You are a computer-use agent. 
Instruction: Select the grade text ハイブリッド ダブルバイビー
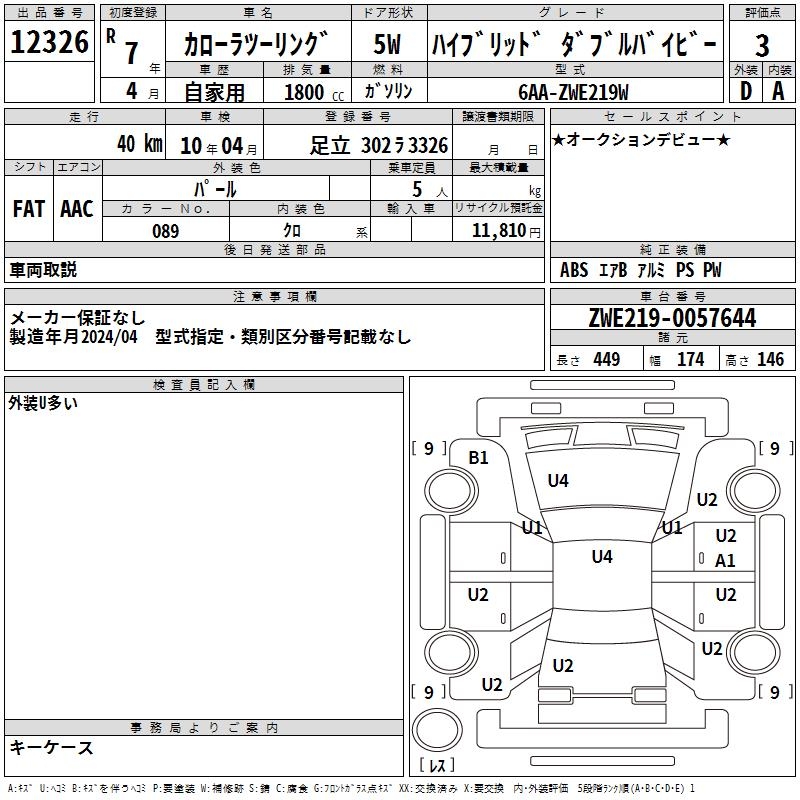[x=574, y=44]
